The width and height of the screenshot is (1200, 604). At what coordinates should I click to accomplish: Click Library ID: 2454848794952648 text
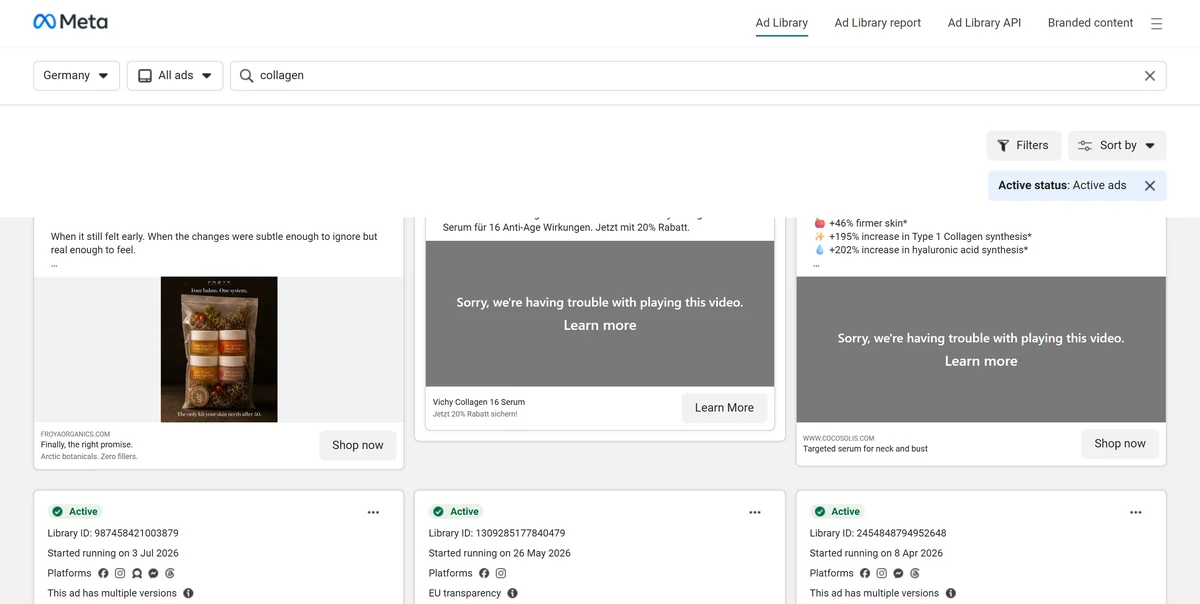tap(878, 533)
